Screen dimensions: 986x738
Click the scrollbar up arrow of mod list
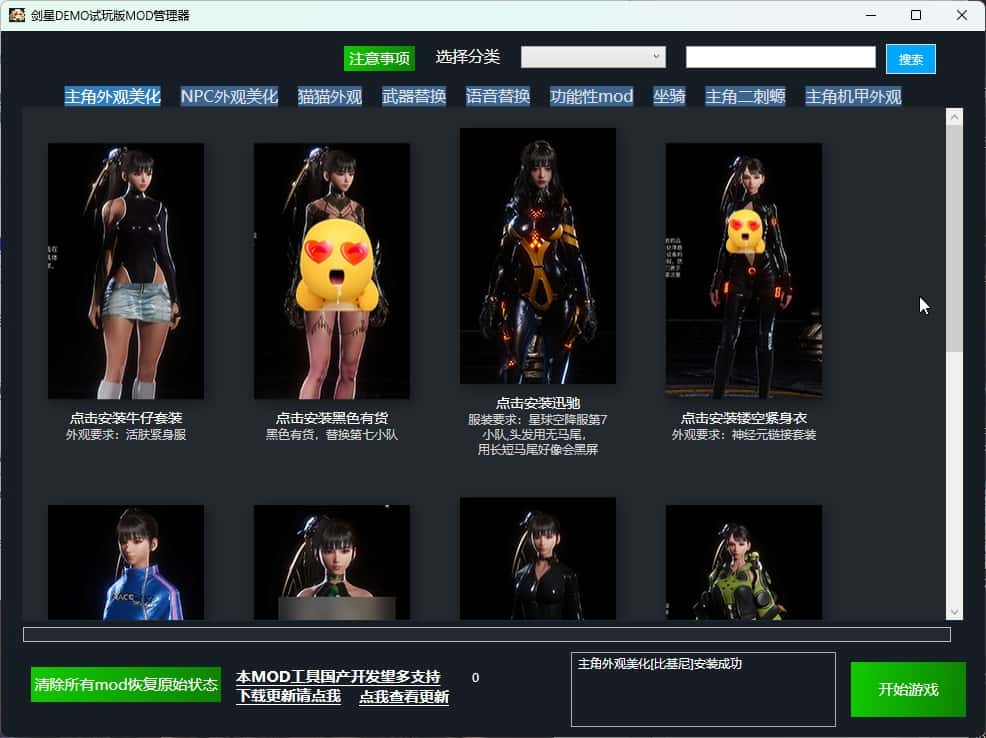(x=954, y=117)
